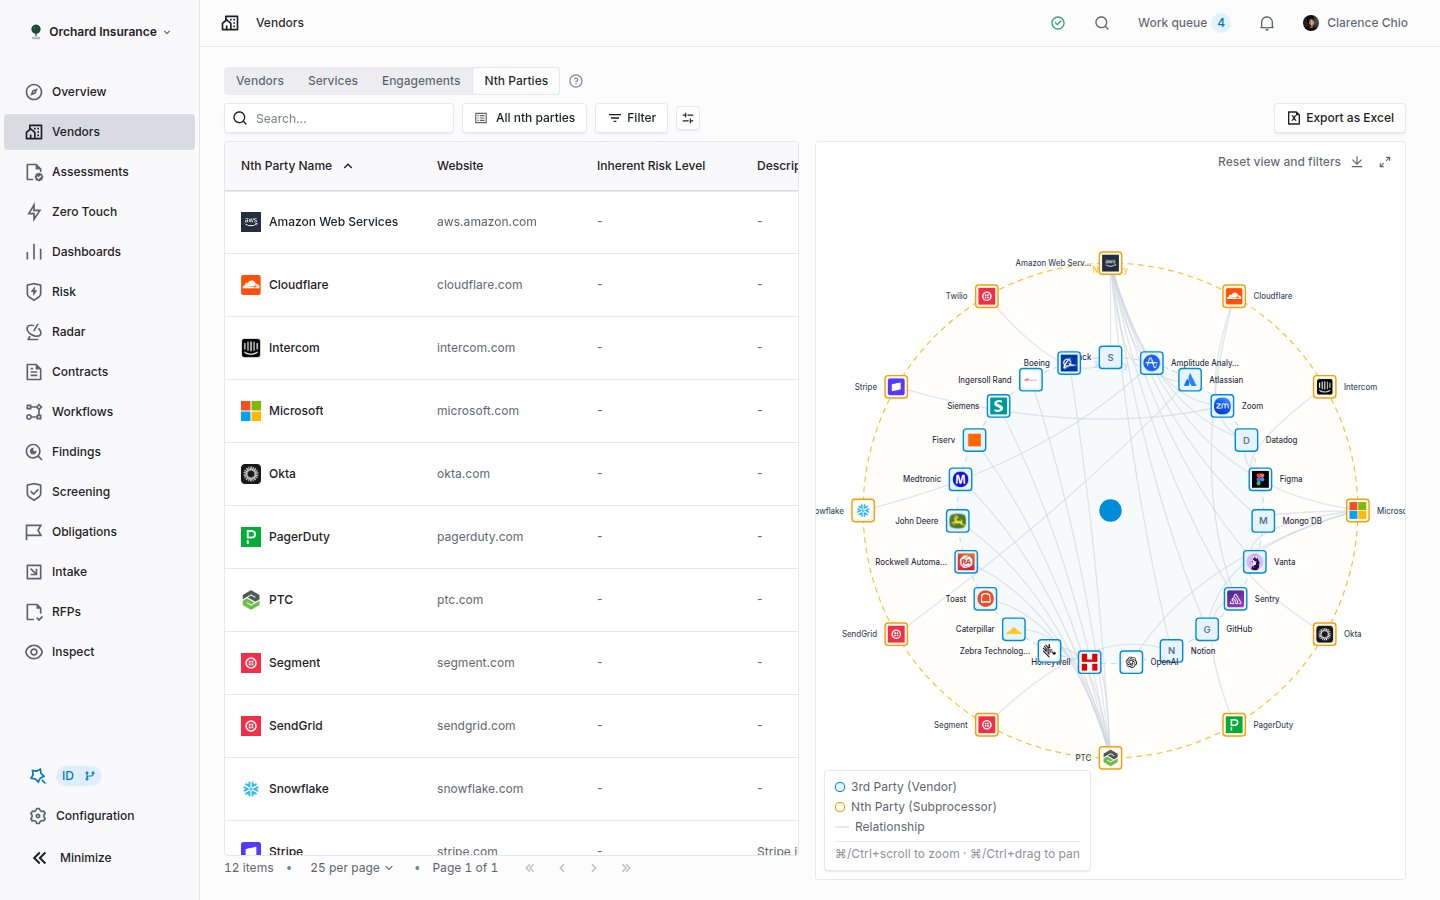The image size is (1440, 900).
Task: Select the Medtronic vendor node
Action: coord(960,480)
